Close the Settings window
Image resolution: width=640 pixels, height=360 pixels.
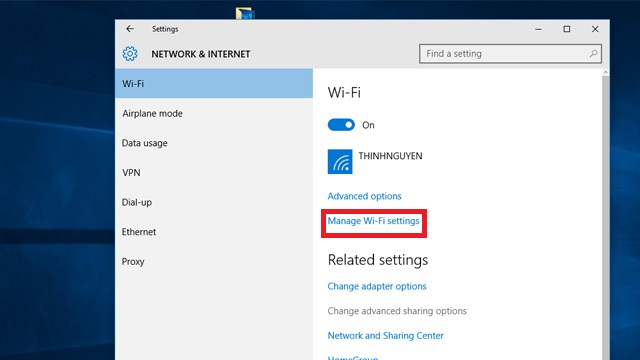coord(595,29)
